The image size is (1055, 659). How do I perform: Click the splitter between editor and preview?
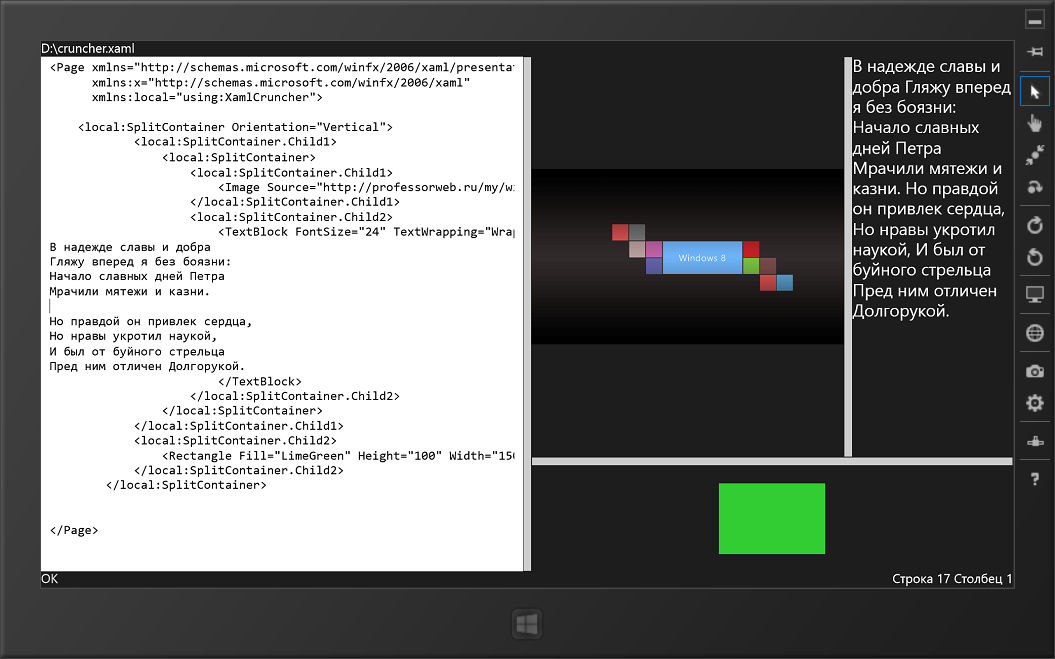pyautogui.click(x=528, y=314)
